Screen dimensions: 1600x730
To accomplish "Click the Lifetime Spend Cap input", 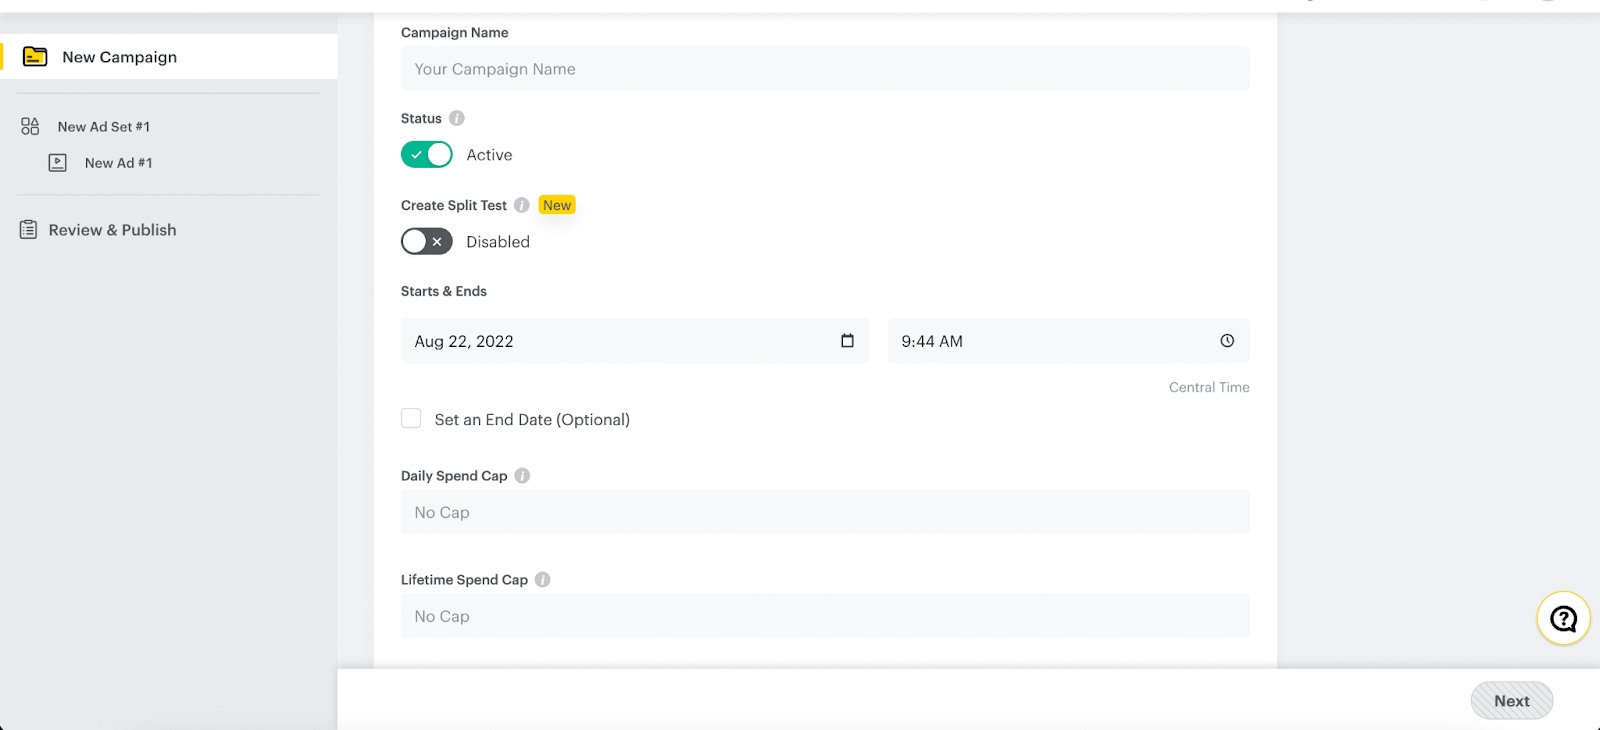I will click(825, 616).
